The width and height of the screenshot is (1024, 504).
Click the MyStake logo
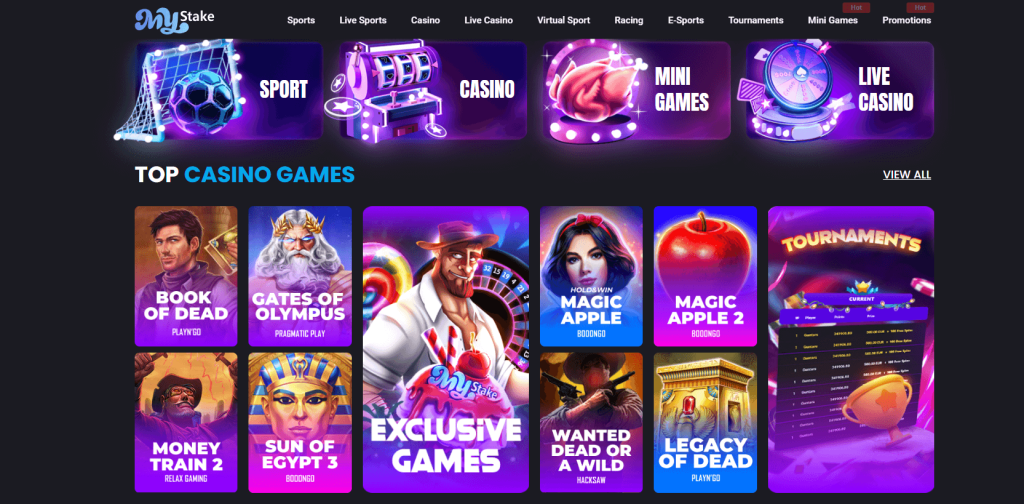(x=174, y=20)
